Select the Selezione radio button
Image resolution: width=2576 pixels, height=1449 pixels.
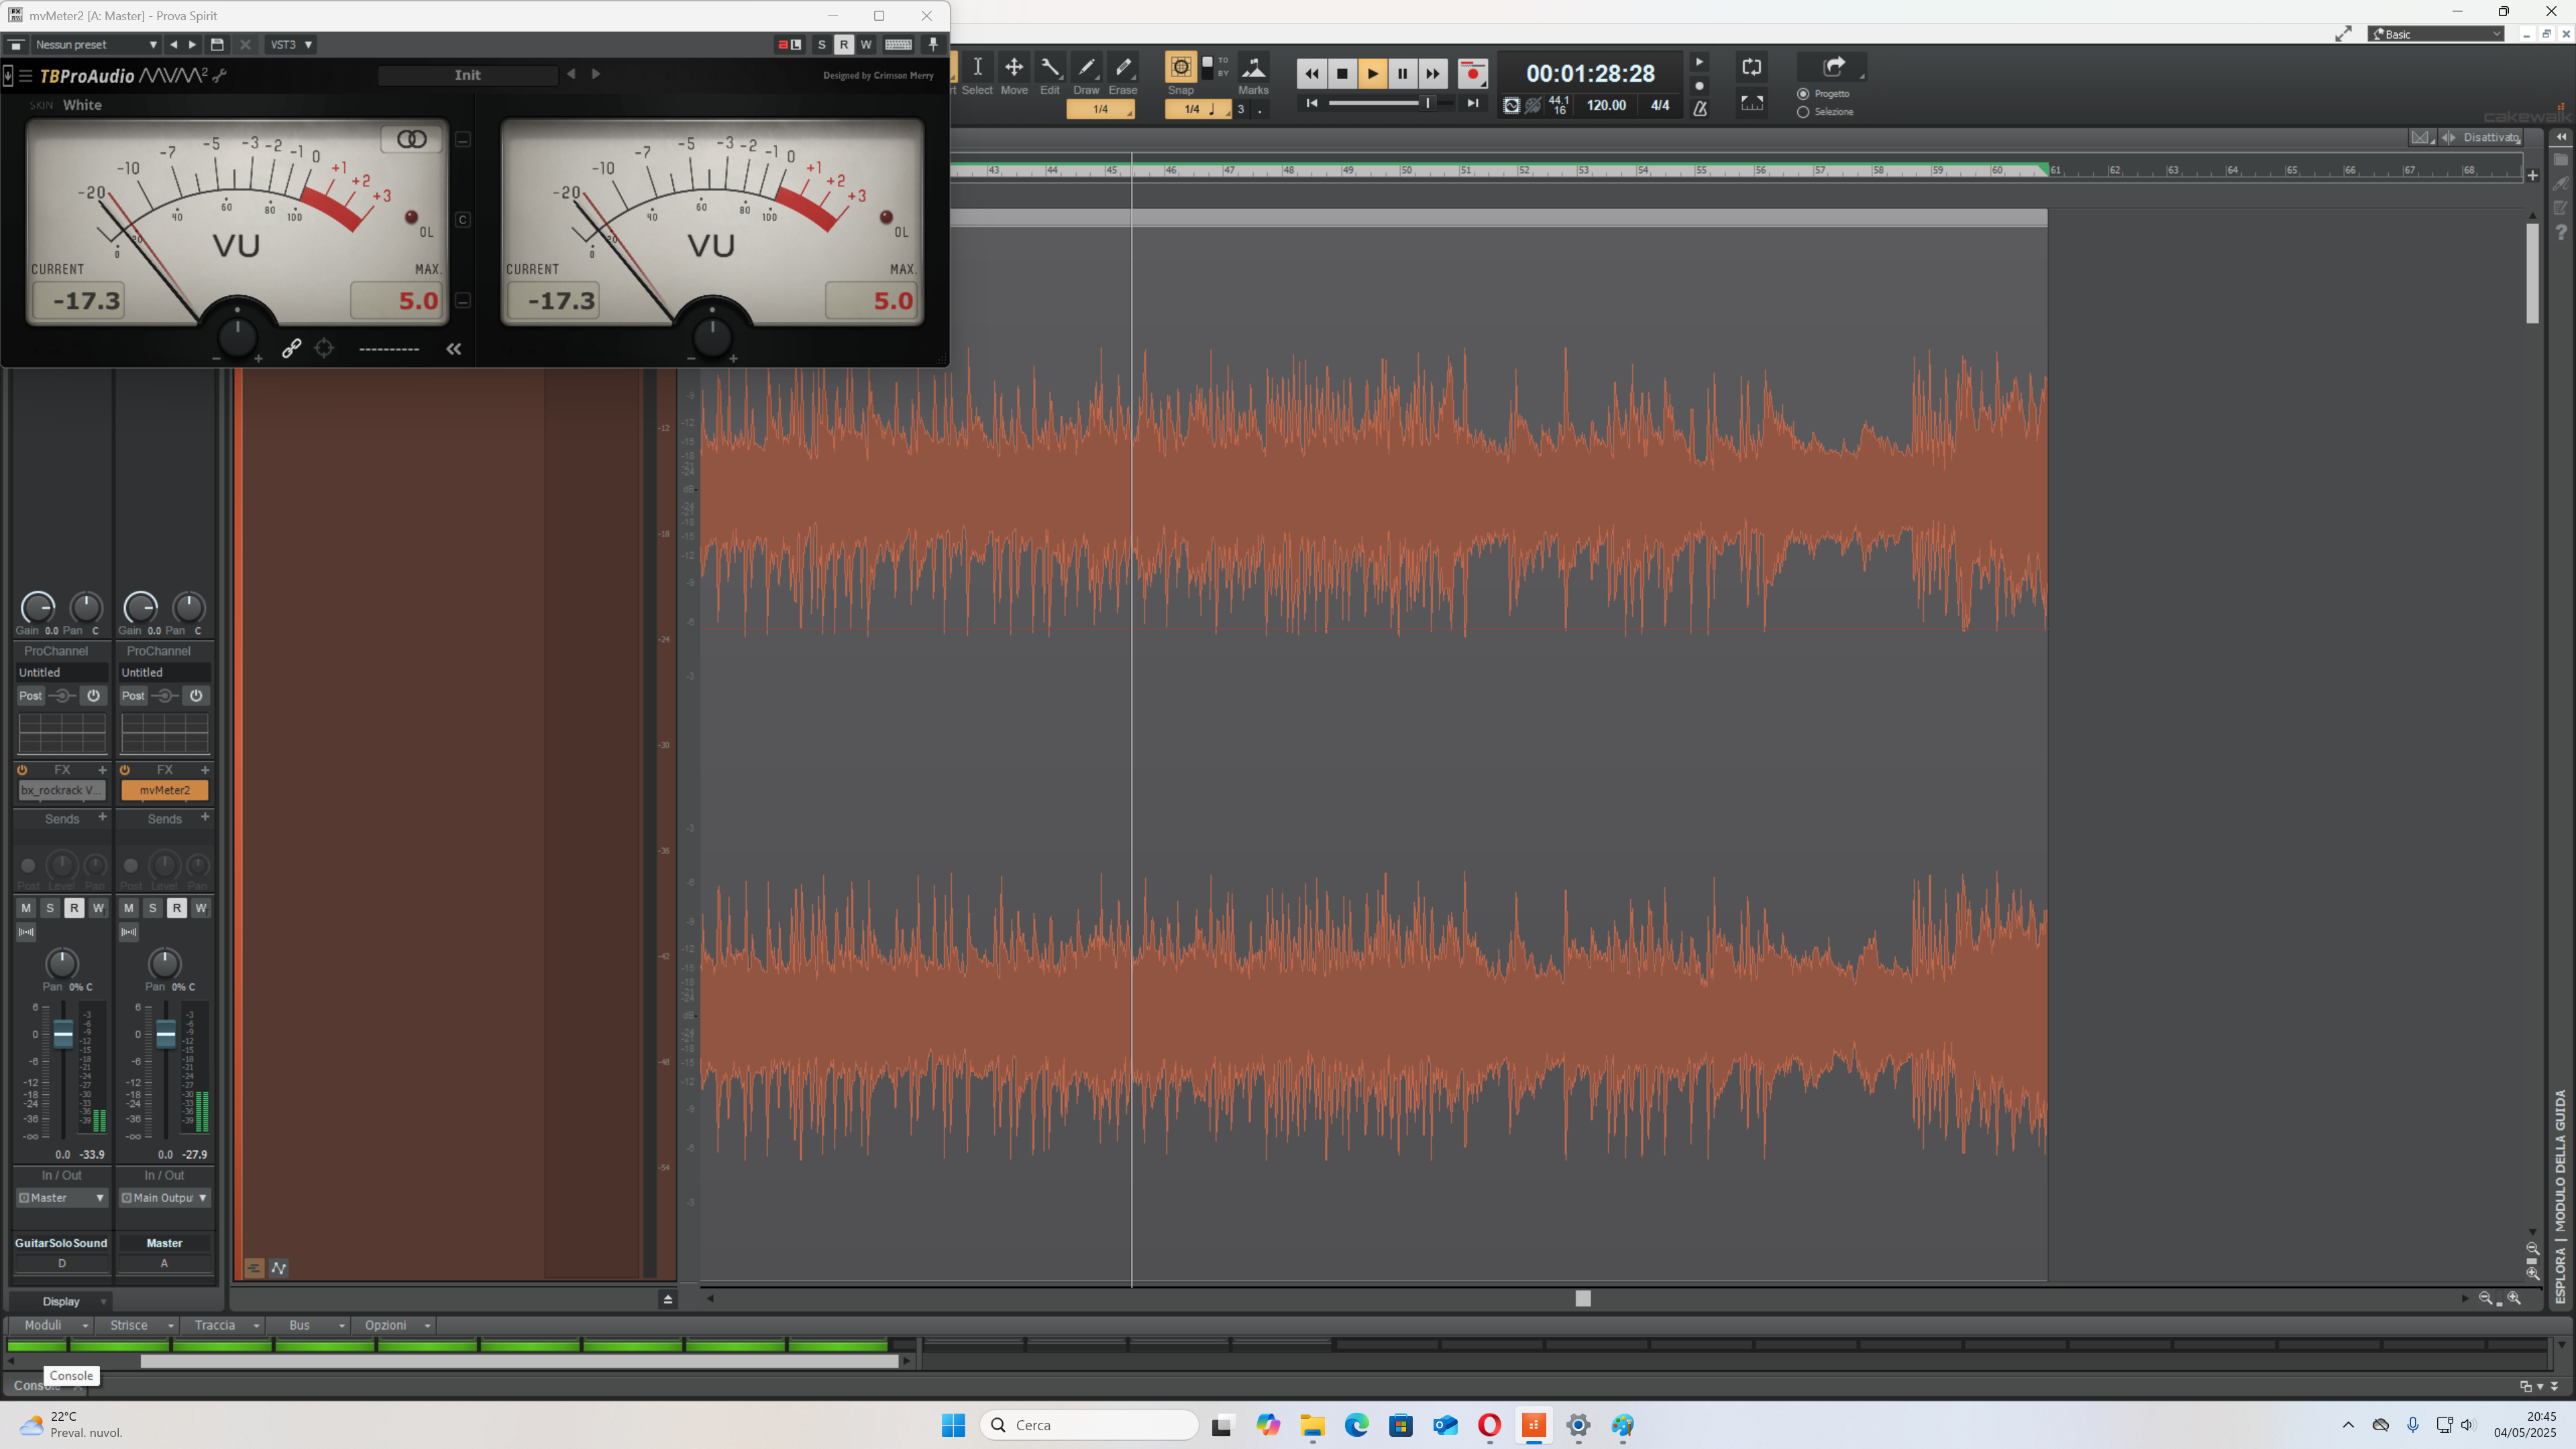1803,112
